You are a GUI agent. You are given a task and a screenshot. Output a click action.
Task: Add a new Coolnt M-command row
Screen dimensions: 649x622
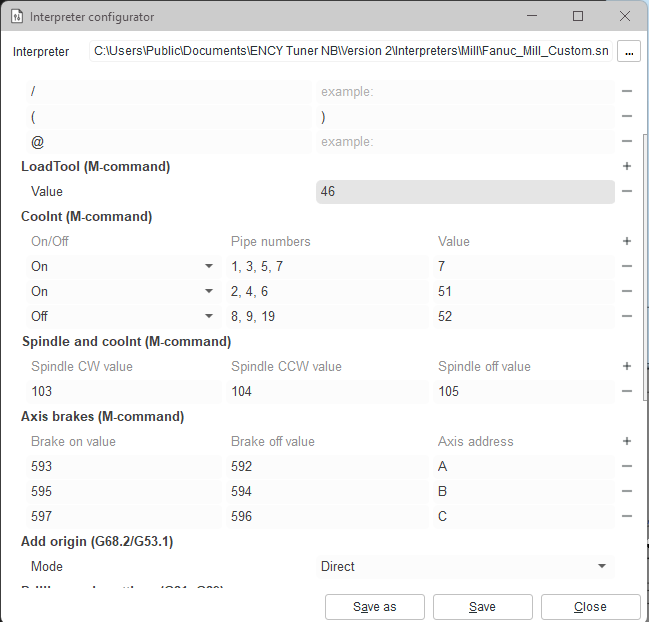tap(627, 241)
